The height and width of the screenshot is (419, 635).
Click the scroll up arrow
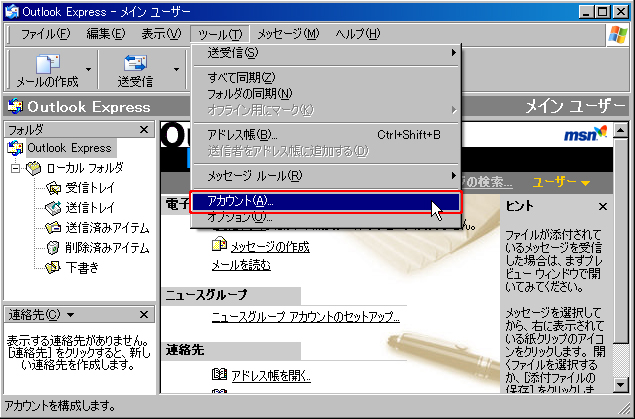621,130
